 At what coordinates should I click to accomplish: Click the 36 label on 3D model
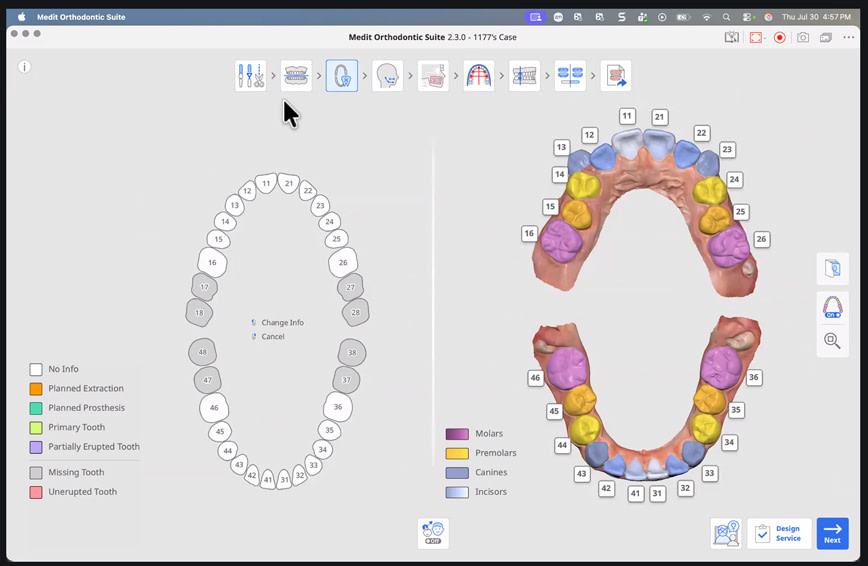(753, 377)
